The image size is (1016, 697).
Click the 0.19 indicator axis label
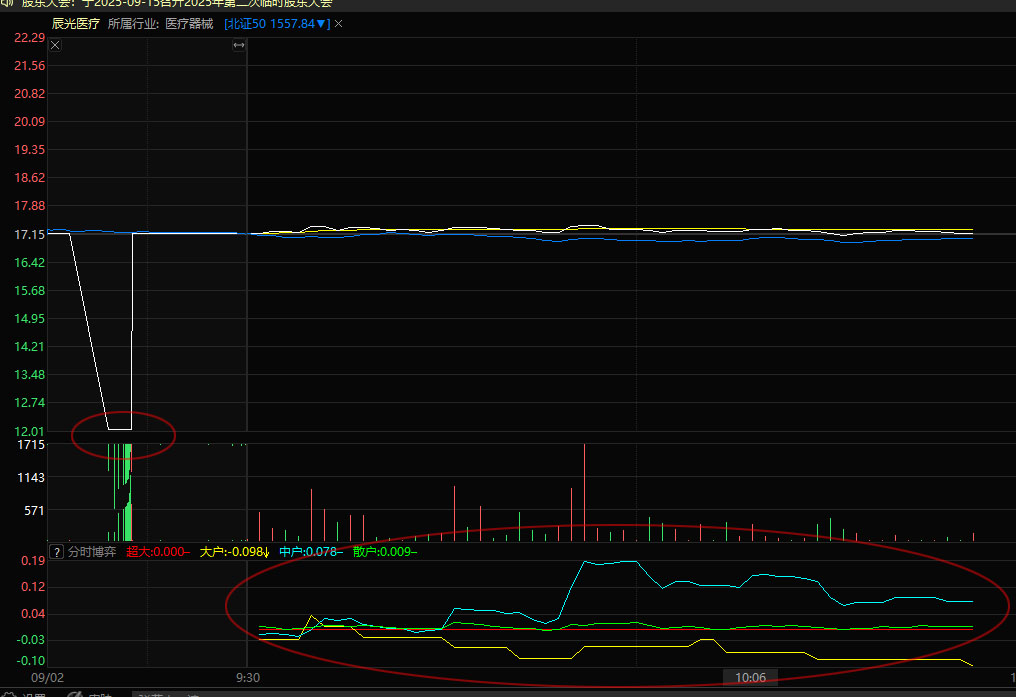(x=33, y=561)
